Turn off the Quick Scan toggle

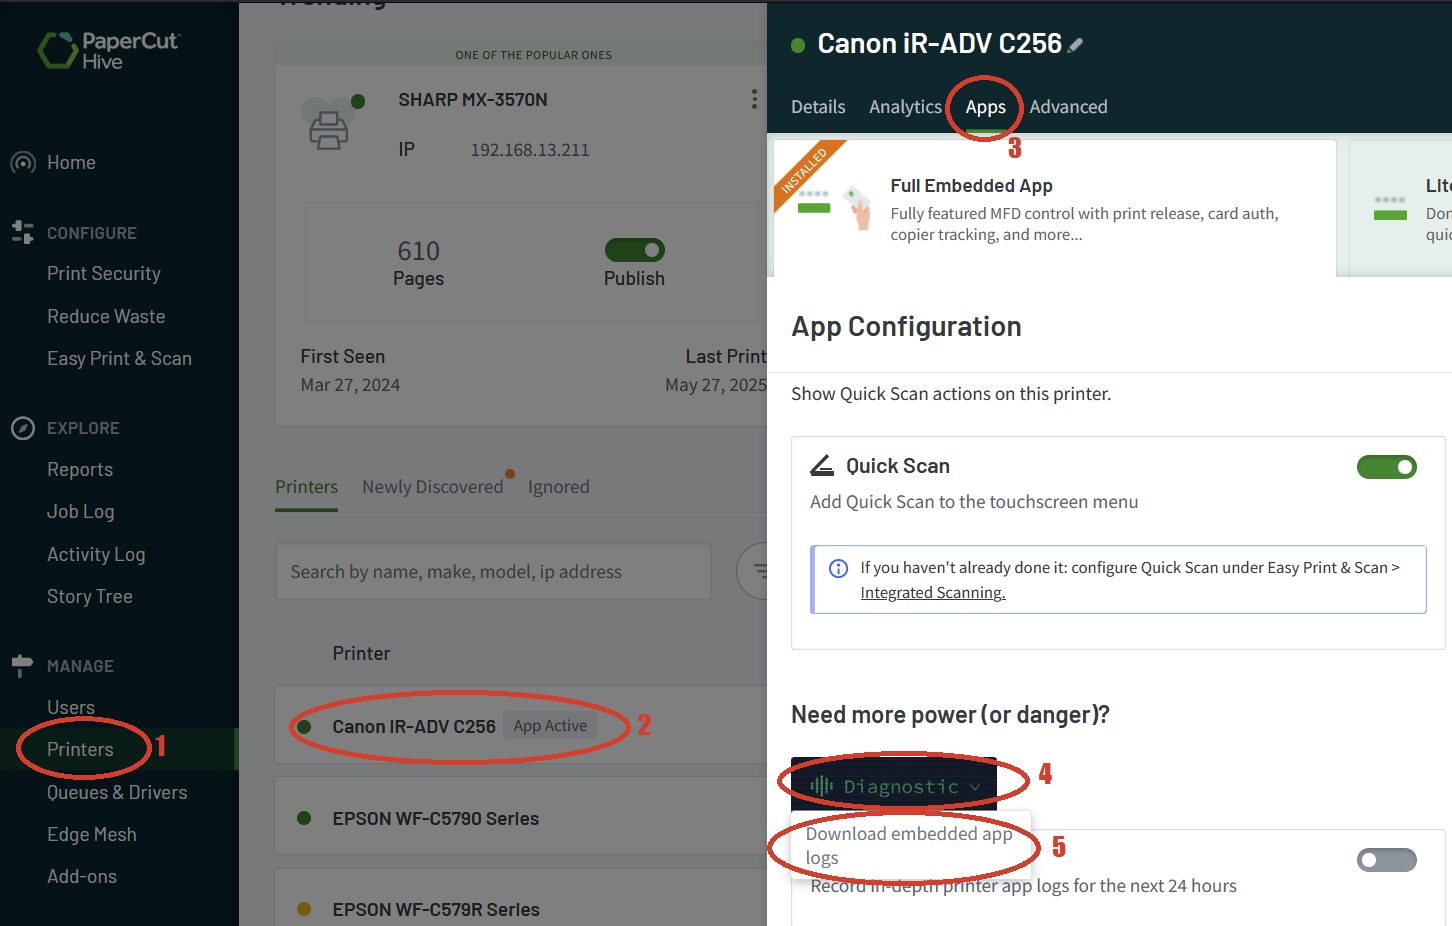pos(1386,467)
